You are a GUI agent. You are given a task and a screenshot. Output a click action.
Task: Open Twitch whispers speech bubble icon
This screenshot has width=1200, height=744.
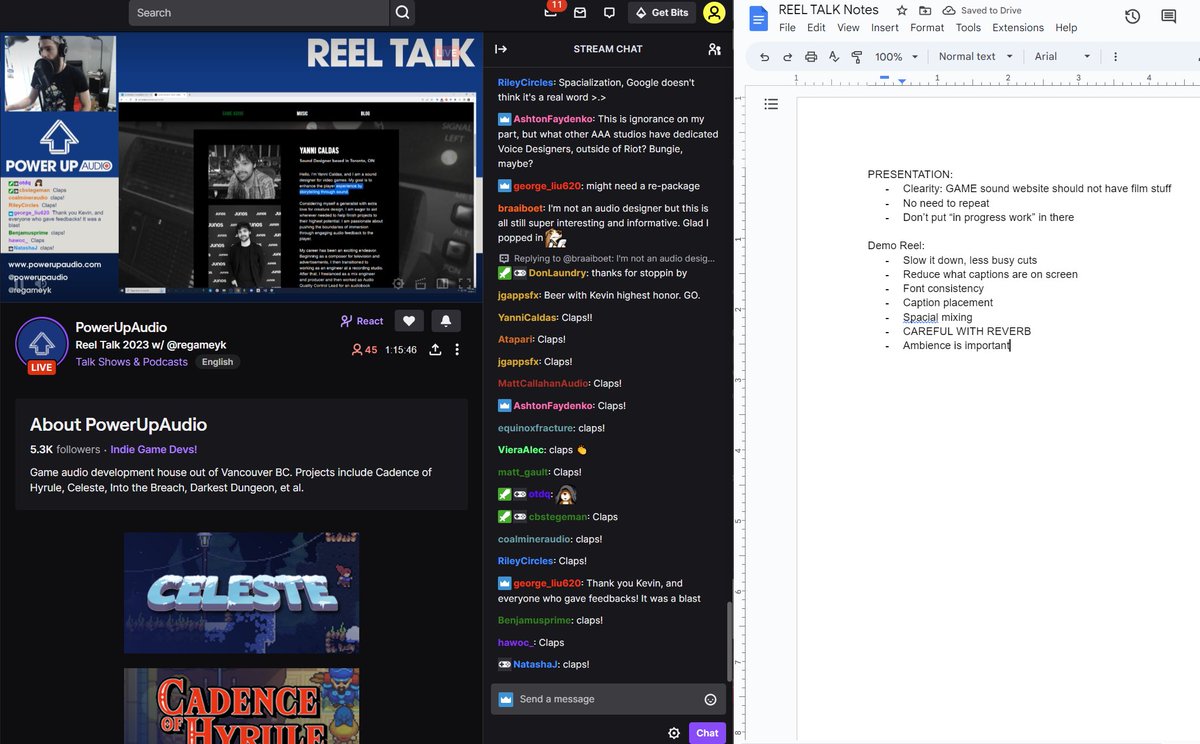[x=609, y=13]
